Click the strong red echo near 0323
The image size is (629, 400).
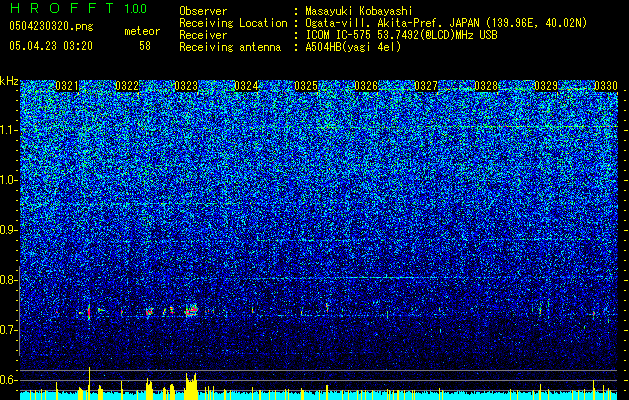(192, 310)
